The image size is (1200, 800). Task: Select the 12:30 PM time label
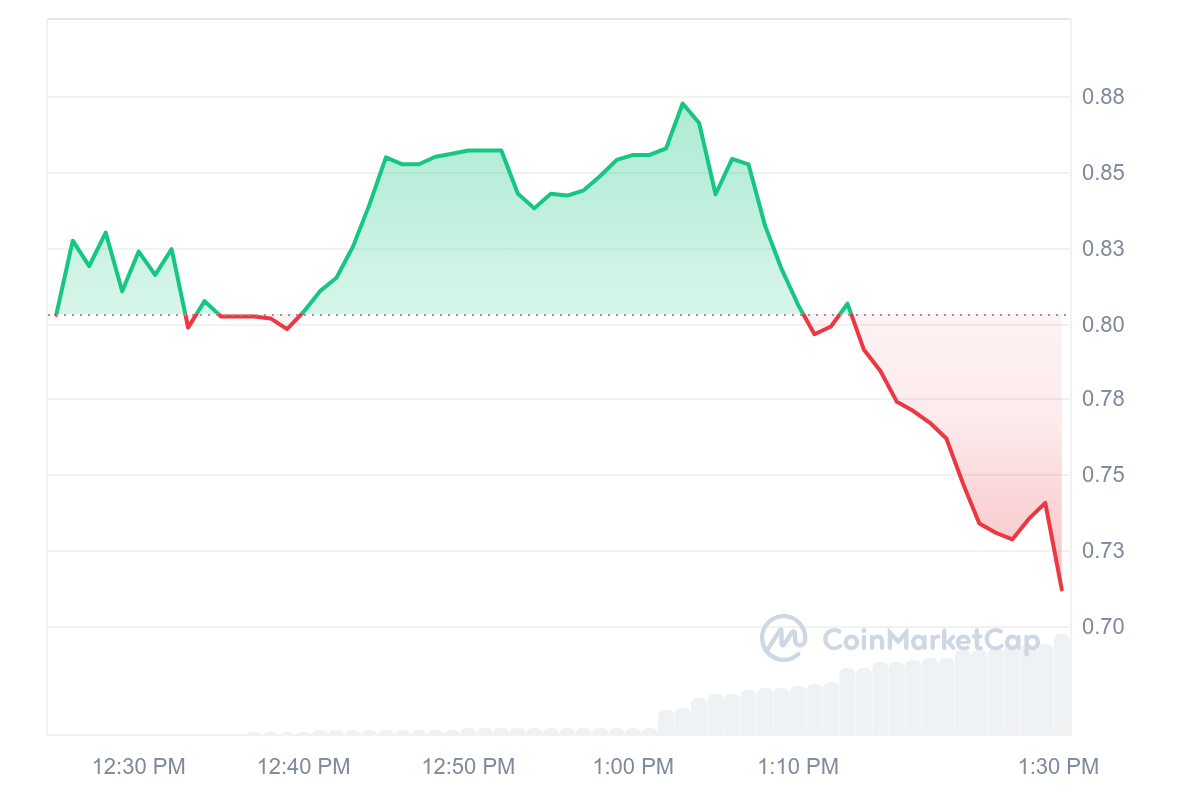pyautogui.click(x=139, y=767)
